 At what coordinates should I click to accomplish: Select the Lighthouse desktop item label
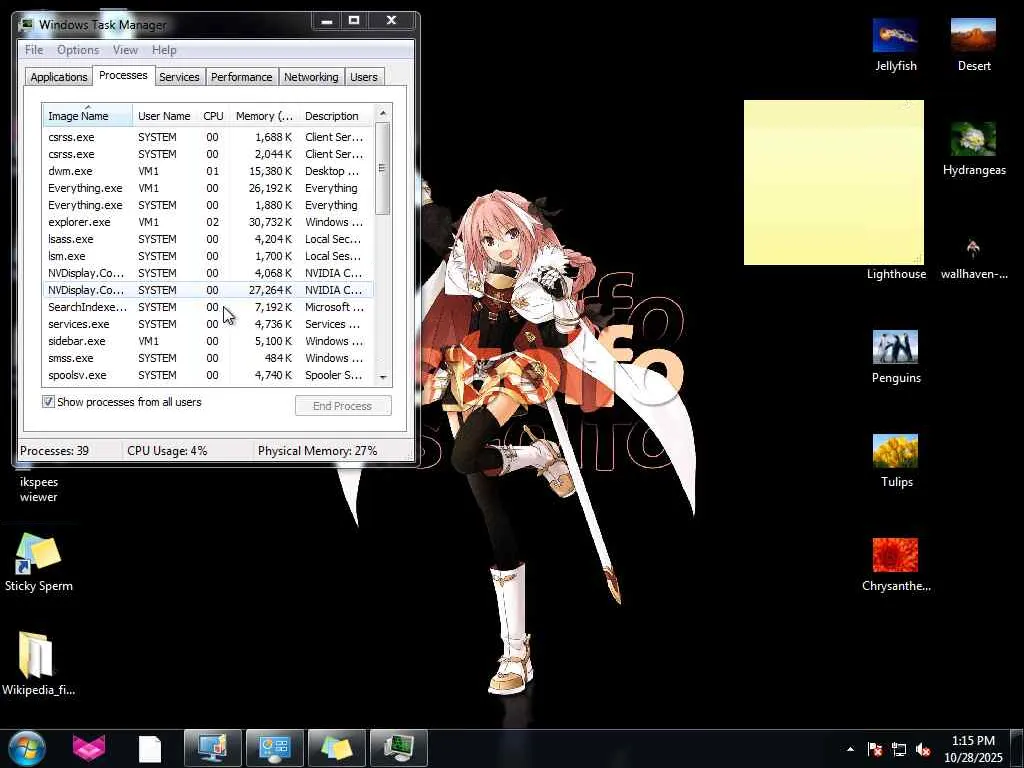point(896,274)
